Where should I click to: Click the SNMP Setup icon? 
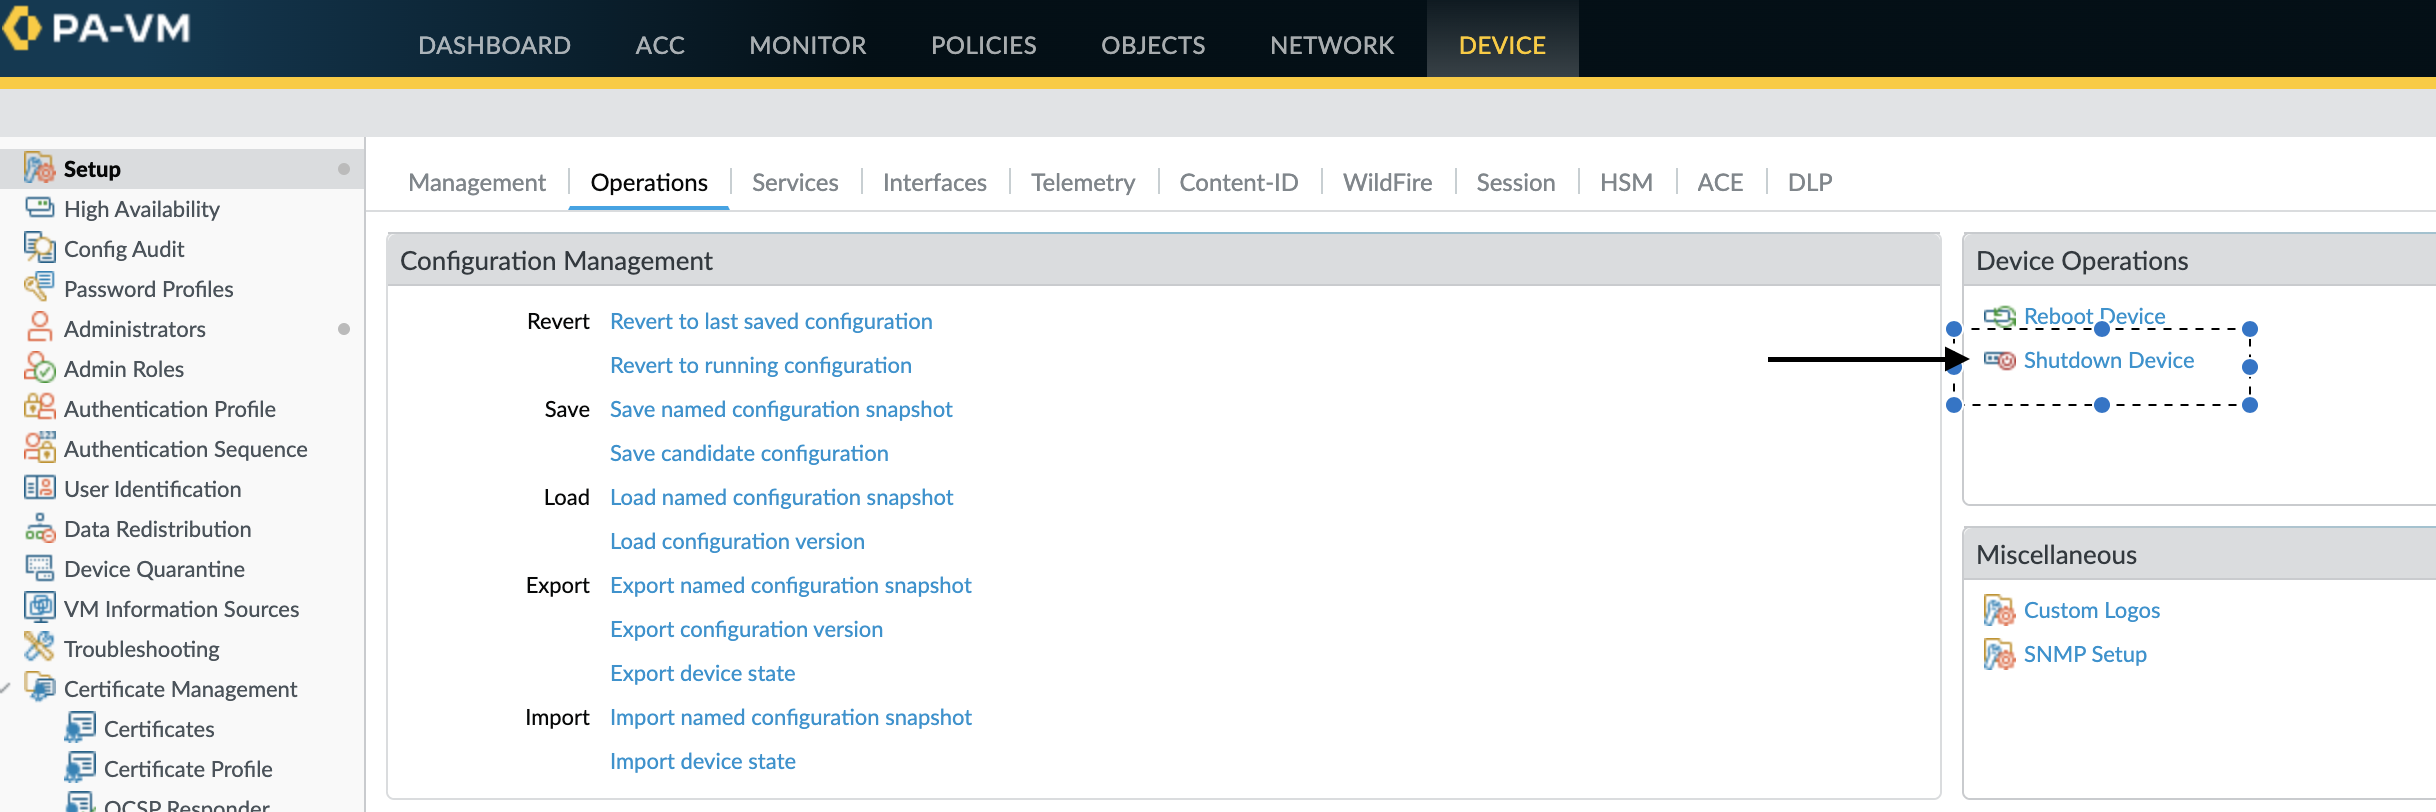click(2000, 654)
